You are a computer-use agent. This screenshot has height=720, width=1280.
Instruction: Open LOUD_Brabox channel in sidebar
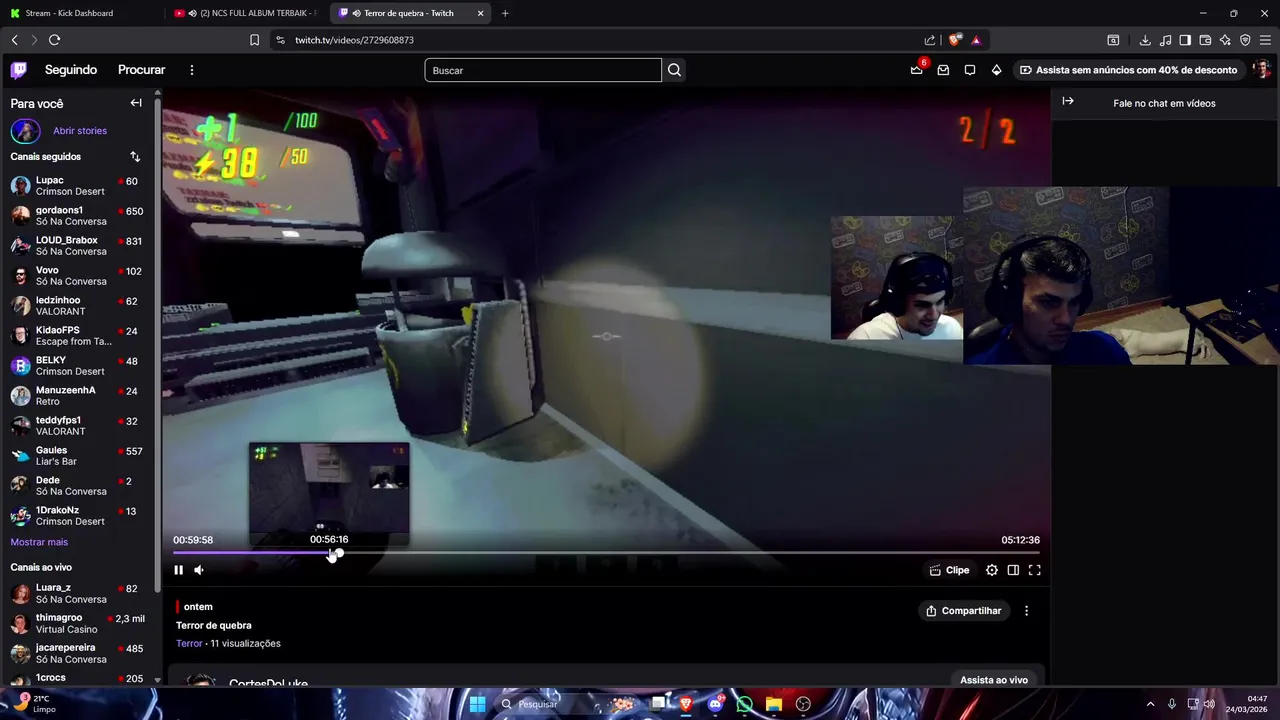click(78, 246)
